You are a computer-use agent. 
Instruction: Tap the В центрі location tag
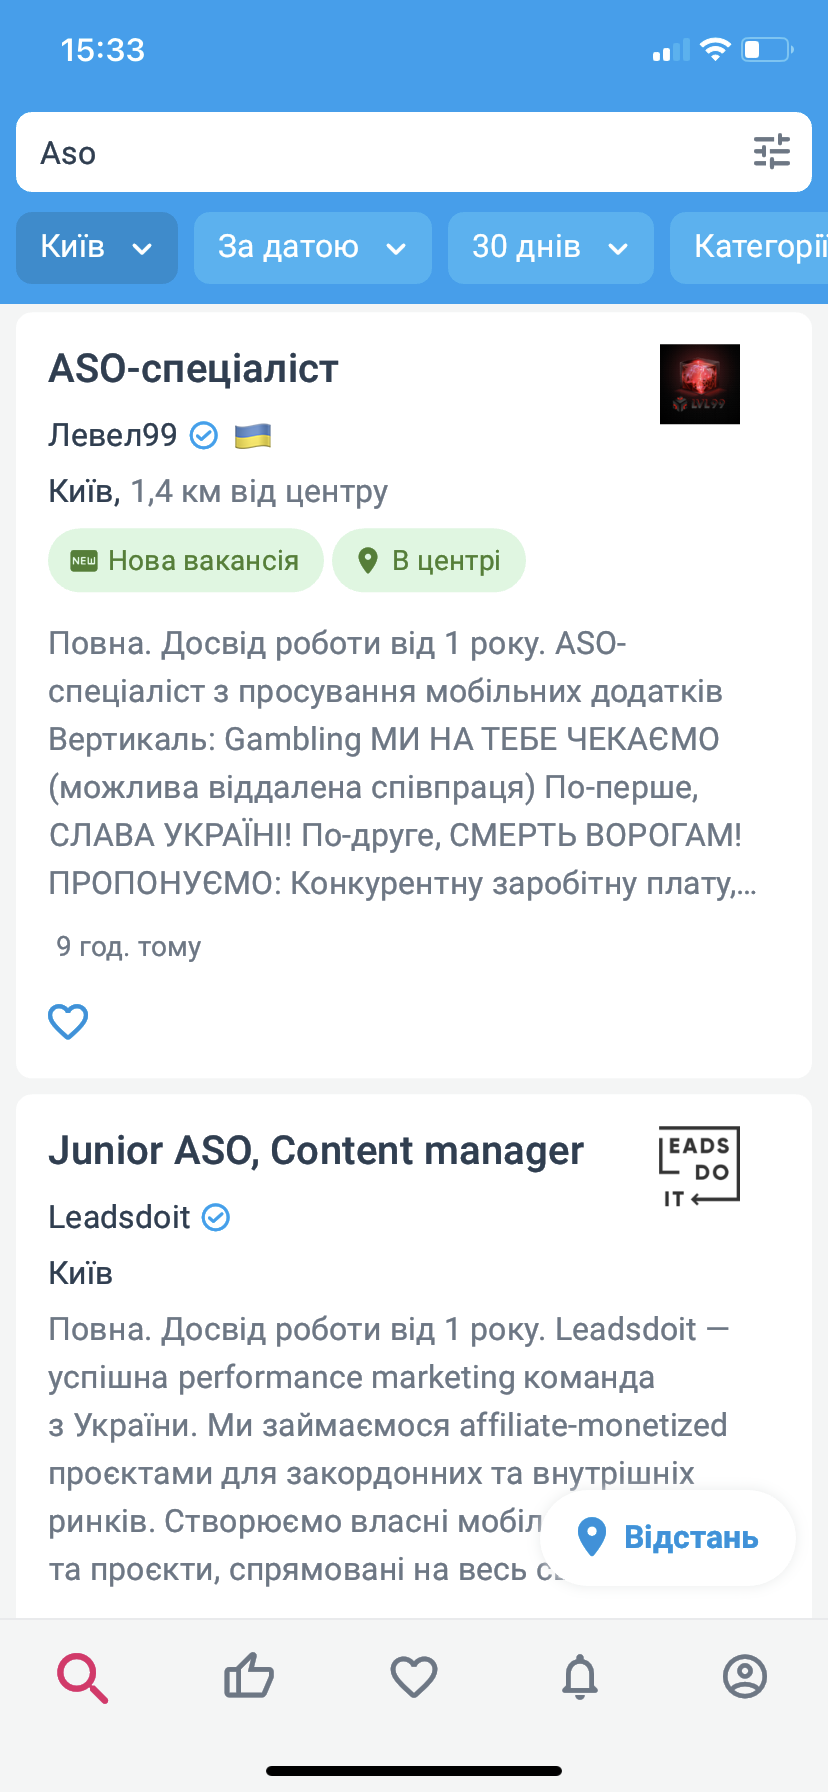point(429,561)
